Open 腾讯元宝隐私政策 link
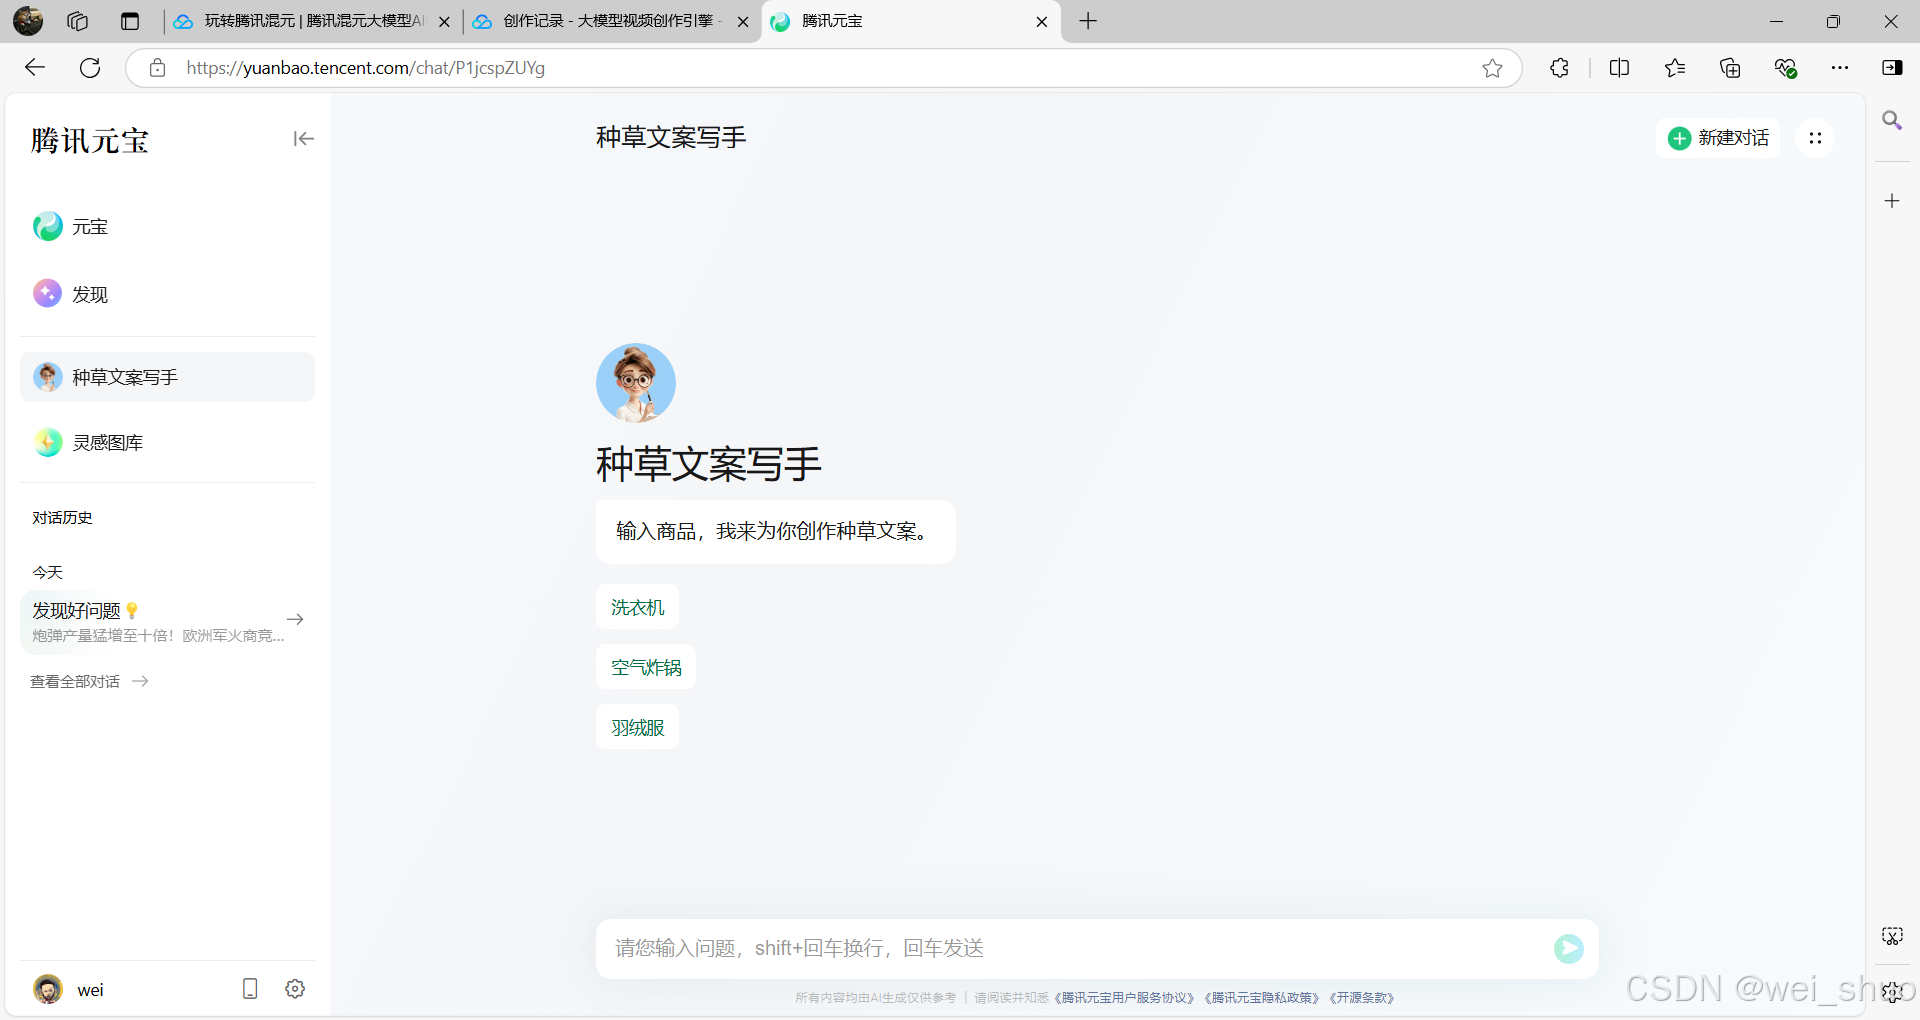 pyautogui.click(x=1262, y=998)
